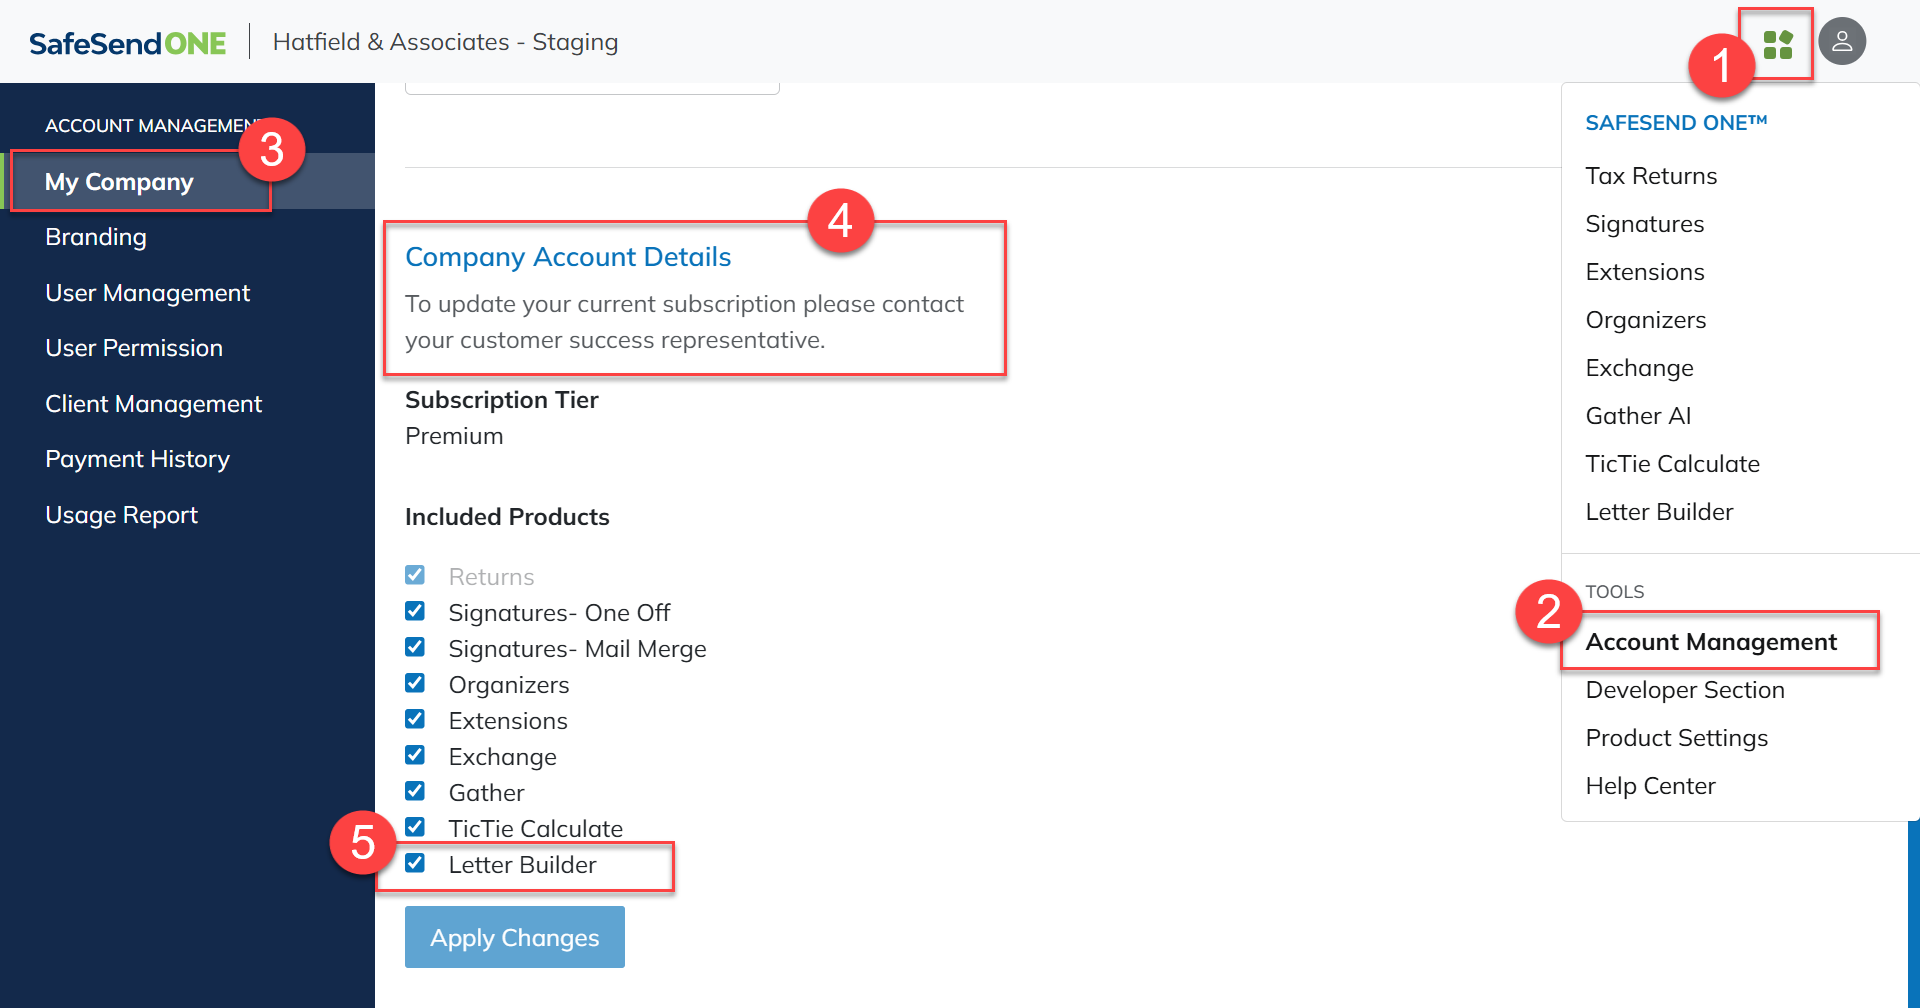Viewport: 1920px width, 1008px height.
Task: Uncheck Signatures- One Off checkbox
Action: tap(415, 611)
